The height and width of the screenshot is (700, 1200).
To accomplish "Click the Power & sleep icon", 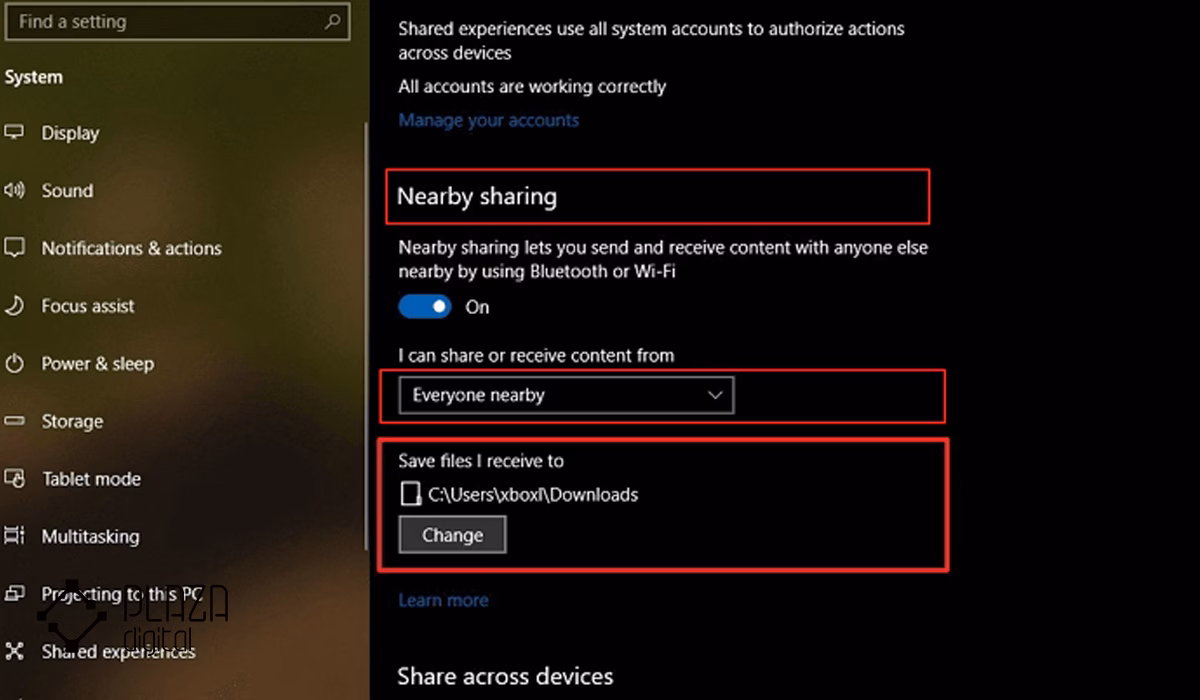I will point(14,363).
